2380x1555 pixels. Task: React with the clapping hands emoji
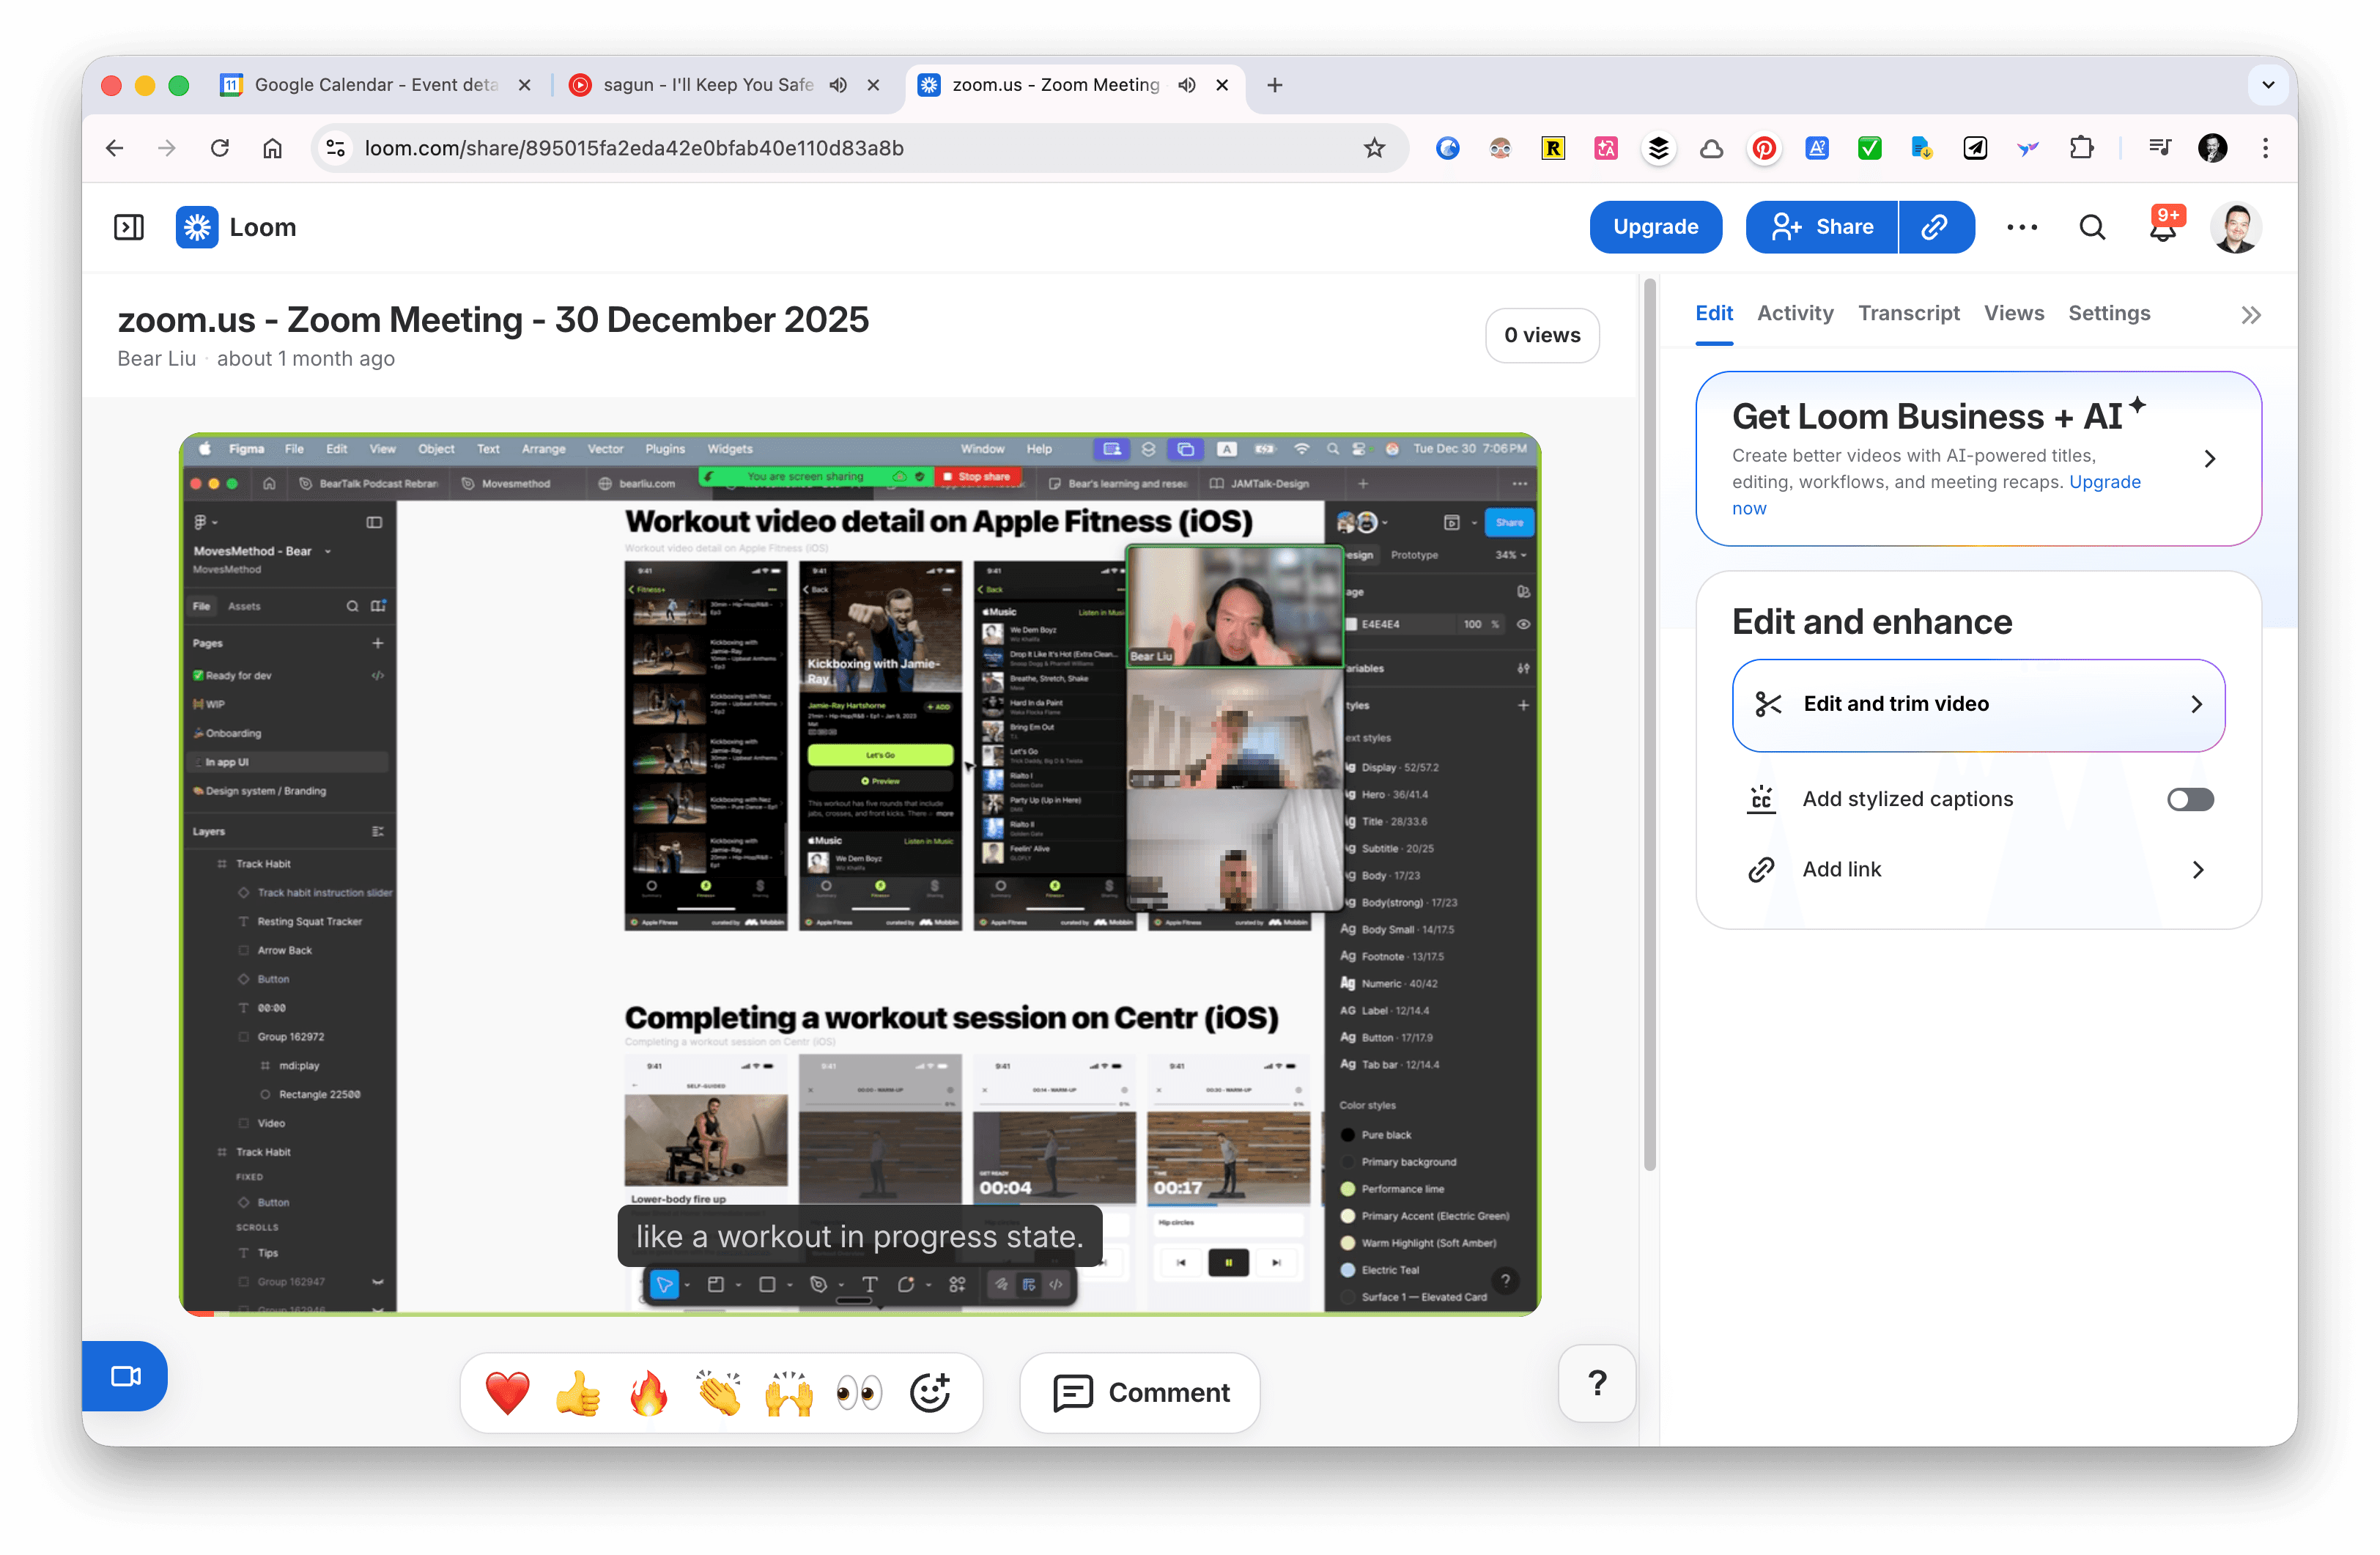(x=718, y=1392)
